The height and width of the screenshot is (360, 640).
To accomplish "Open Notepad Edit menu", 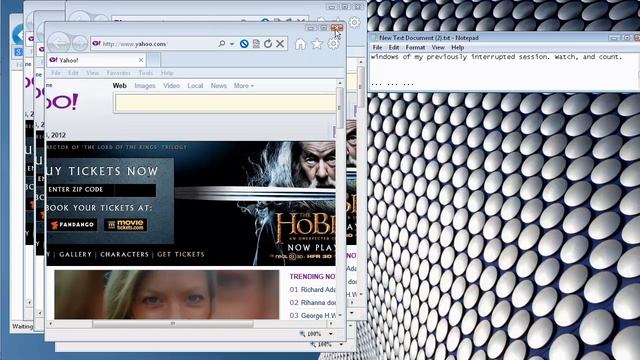I will coord(393,48).
